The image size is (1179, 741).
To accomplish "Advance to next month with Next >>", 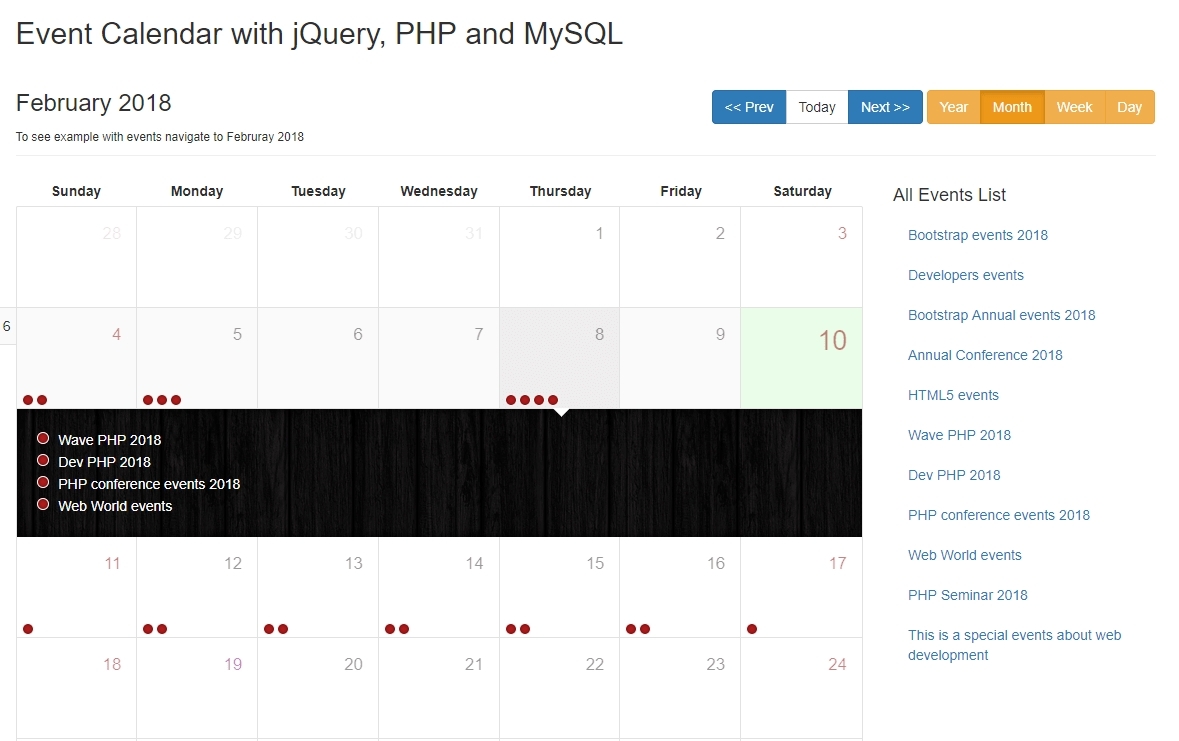I will 885,107.
